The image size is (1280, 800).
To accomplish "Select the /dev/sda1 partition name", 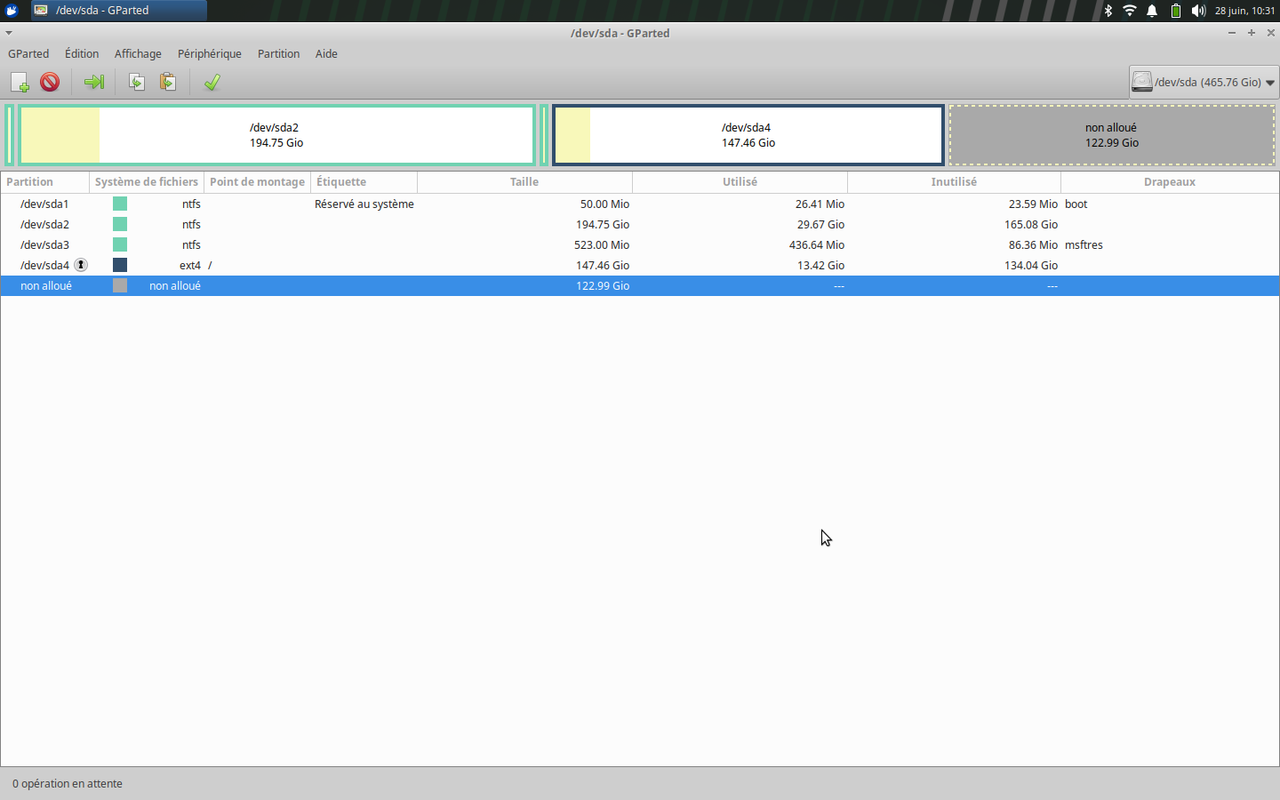I will 45,204.
